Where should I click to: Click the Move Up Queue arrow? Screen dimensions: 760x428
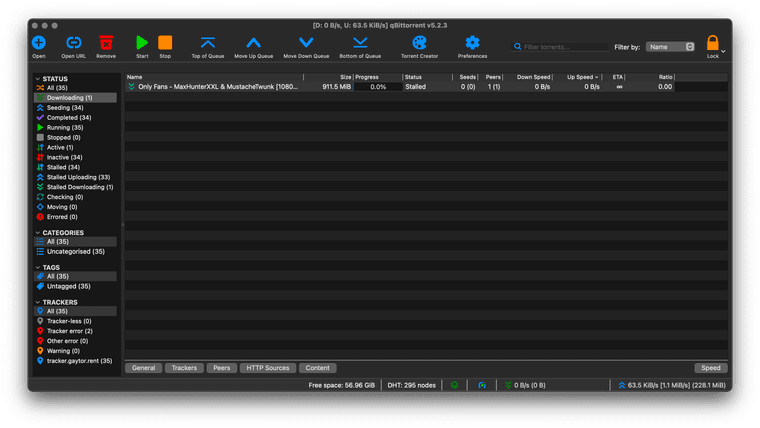(253, 43)
